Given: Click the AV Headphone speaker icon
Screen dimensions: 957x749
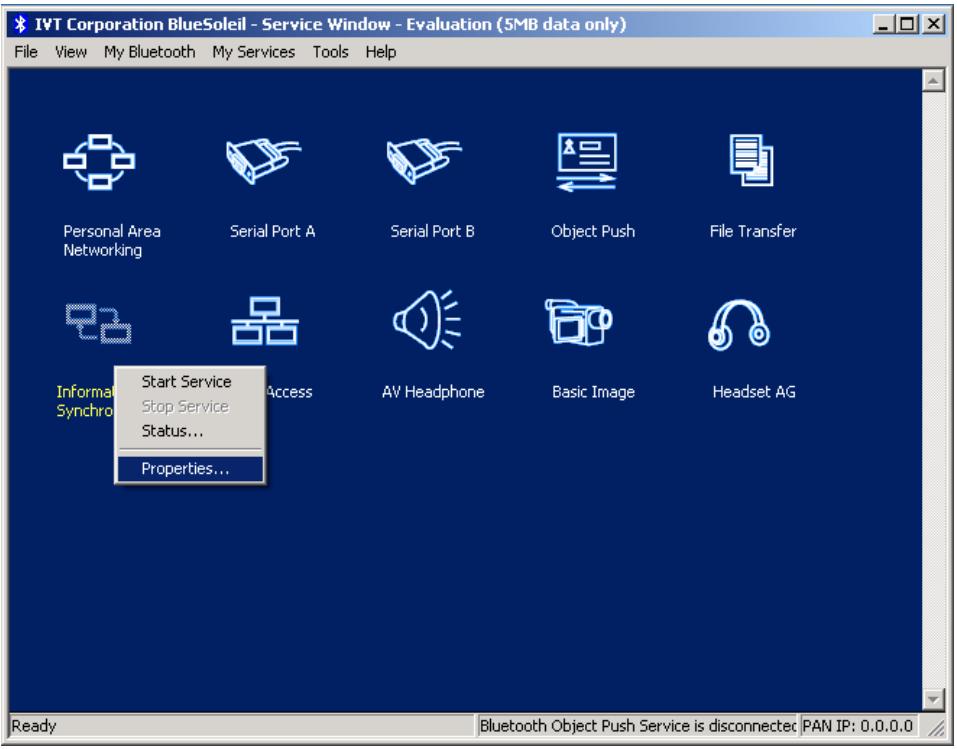Looking at the screenshot, I should point(427,320).
